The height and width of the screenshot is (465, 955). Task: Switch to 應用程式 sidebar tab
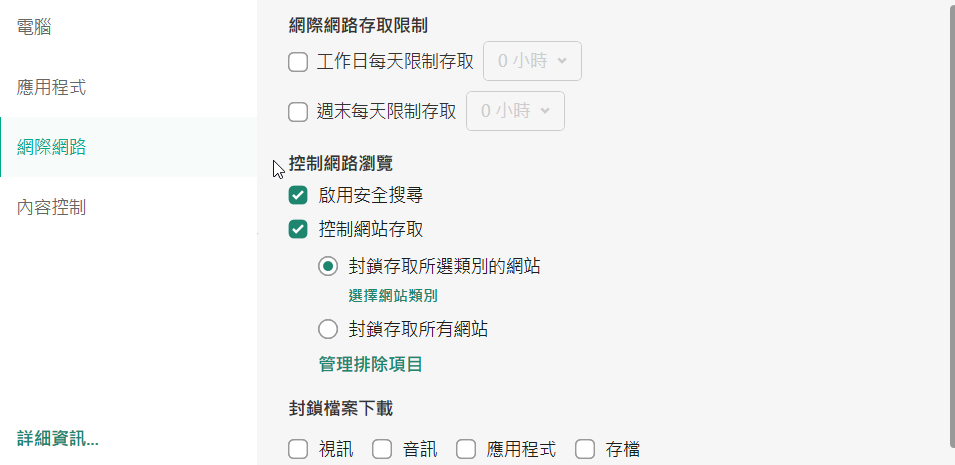(52, 87)
